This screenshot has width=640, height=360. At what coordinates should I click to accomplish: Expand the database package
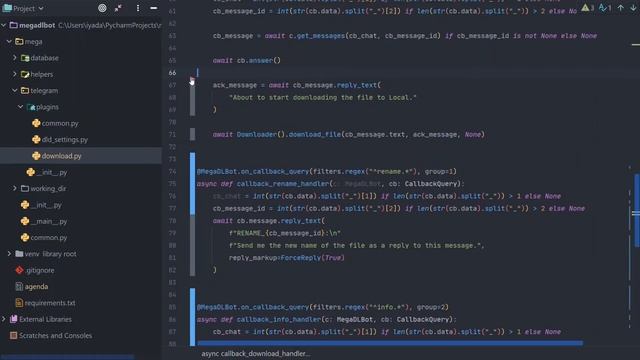point(15,58)
